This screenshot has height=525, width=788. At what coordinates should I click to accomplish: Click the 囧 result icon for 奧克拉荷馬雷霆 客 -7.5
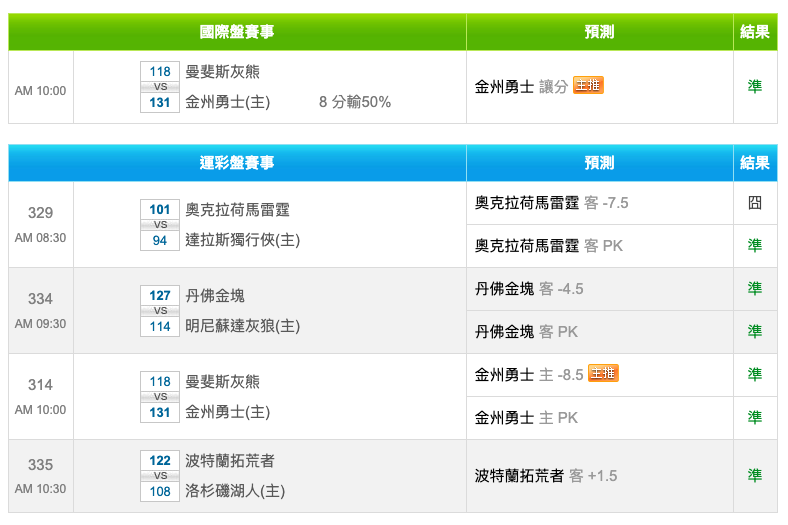coord(755,203)
